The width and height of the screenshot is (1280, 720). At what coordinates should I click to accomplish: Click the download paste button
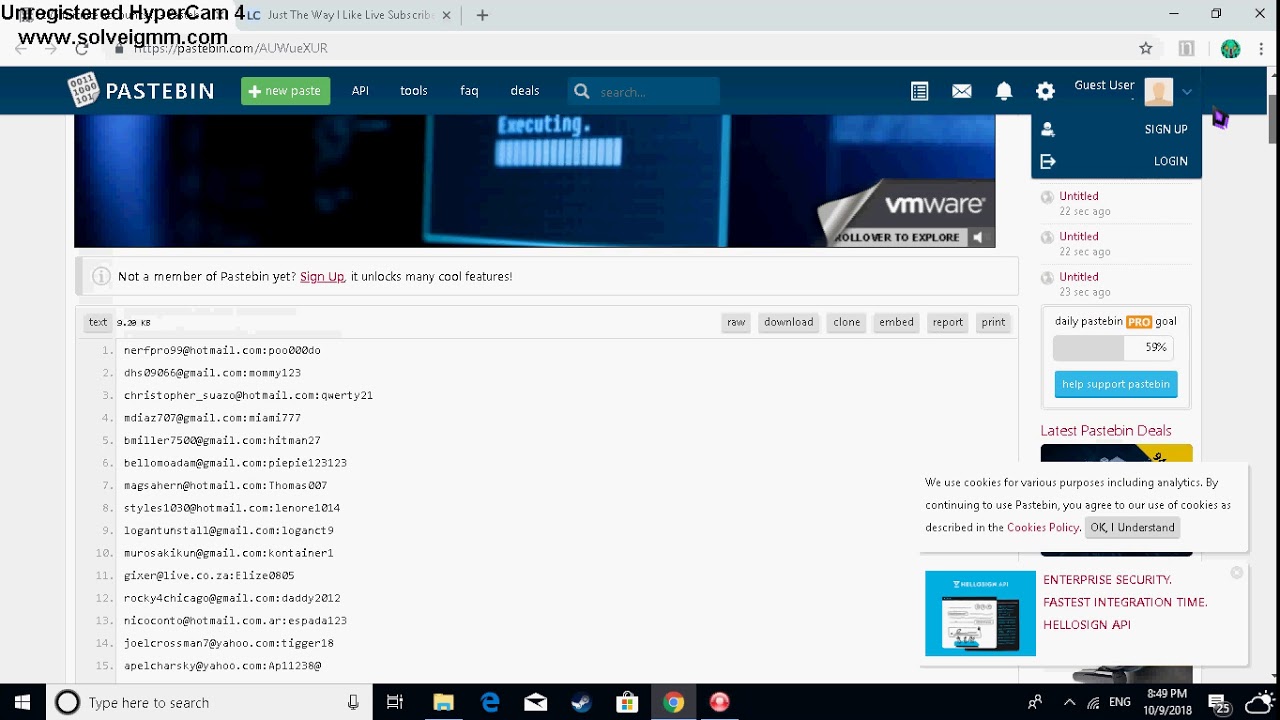[788, 322]
